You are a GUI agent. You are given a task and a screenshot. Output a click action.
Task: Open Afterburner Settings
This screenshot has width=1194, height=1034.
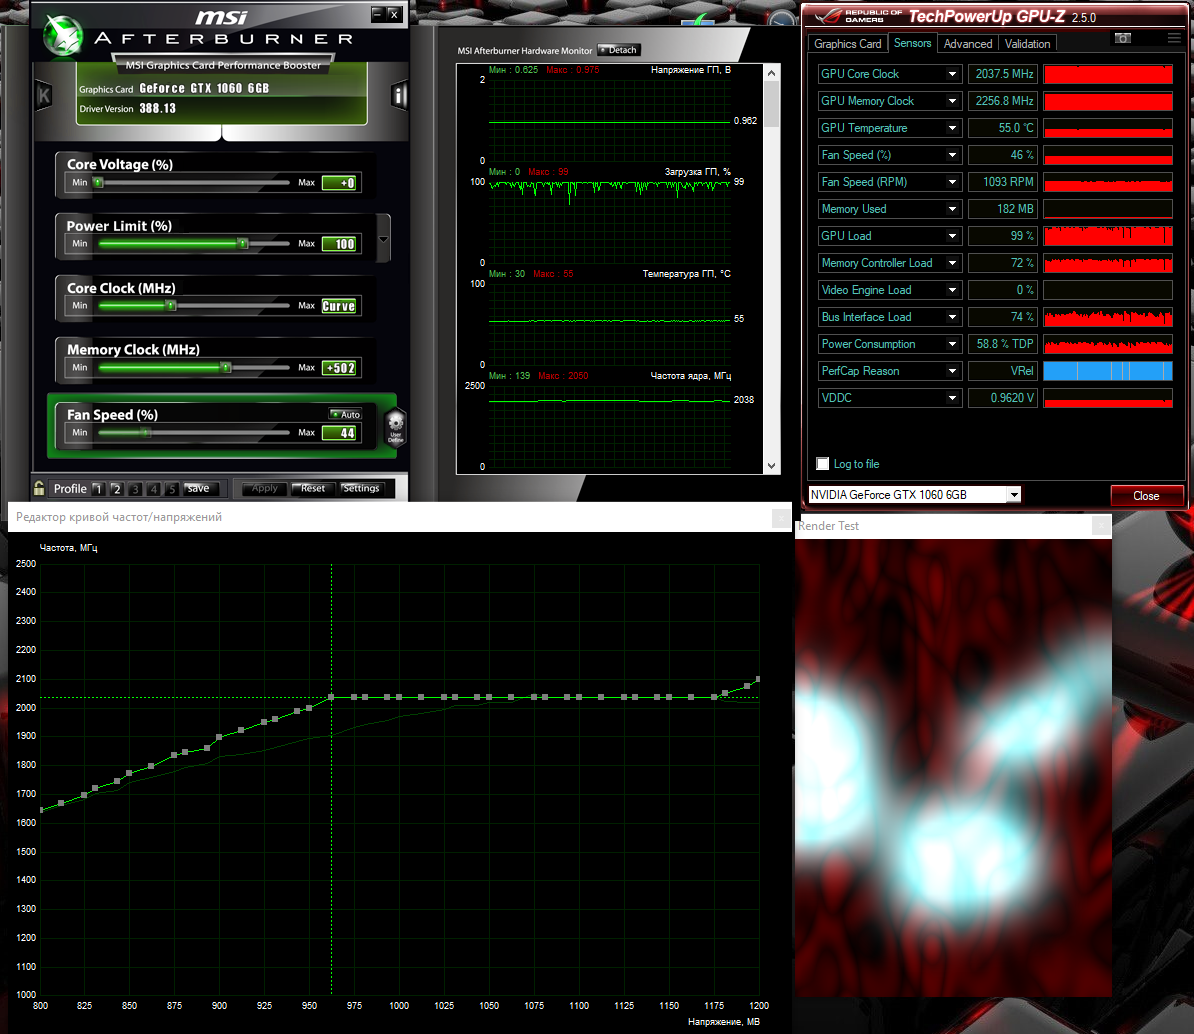(x=364, y=489)
